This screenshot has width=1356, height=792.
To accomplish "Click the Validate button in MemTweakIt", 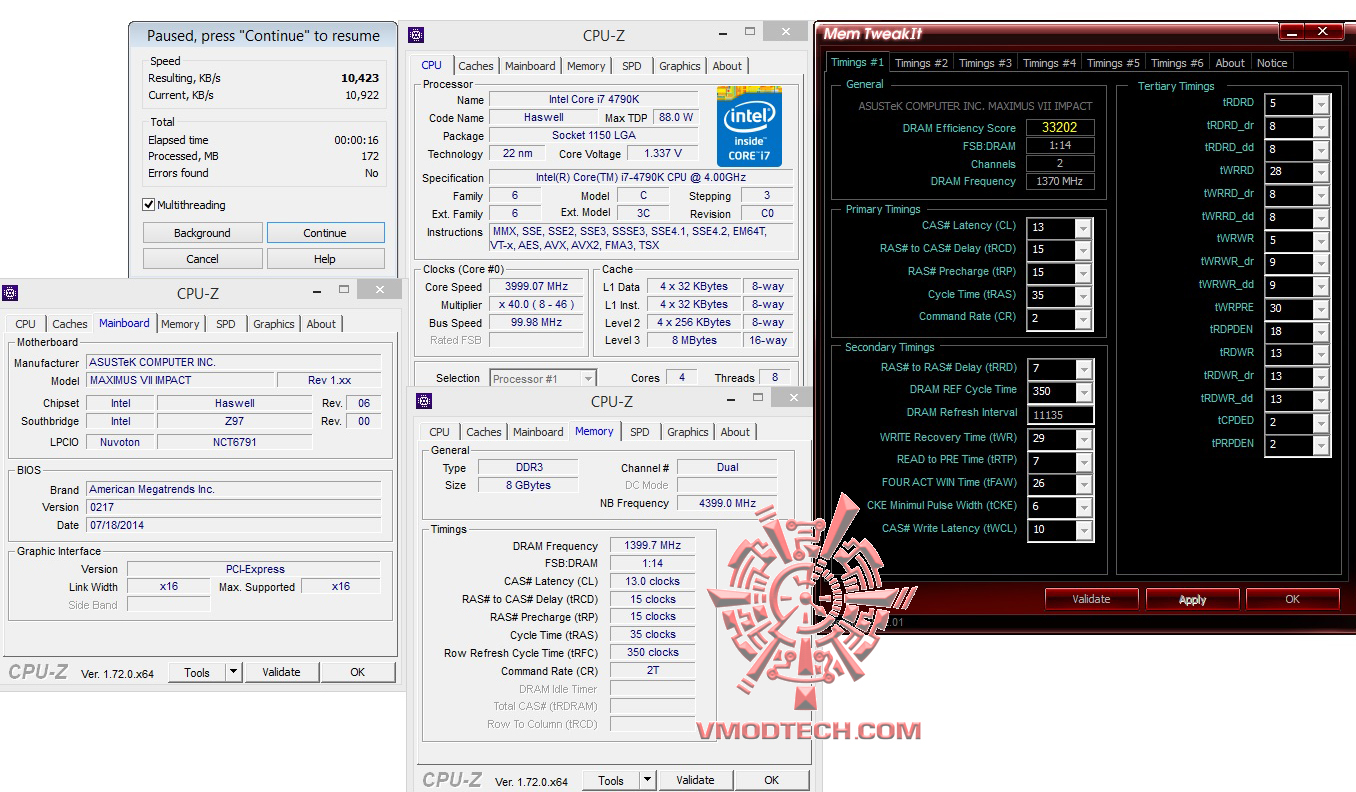I will [x=1091, y=600].
